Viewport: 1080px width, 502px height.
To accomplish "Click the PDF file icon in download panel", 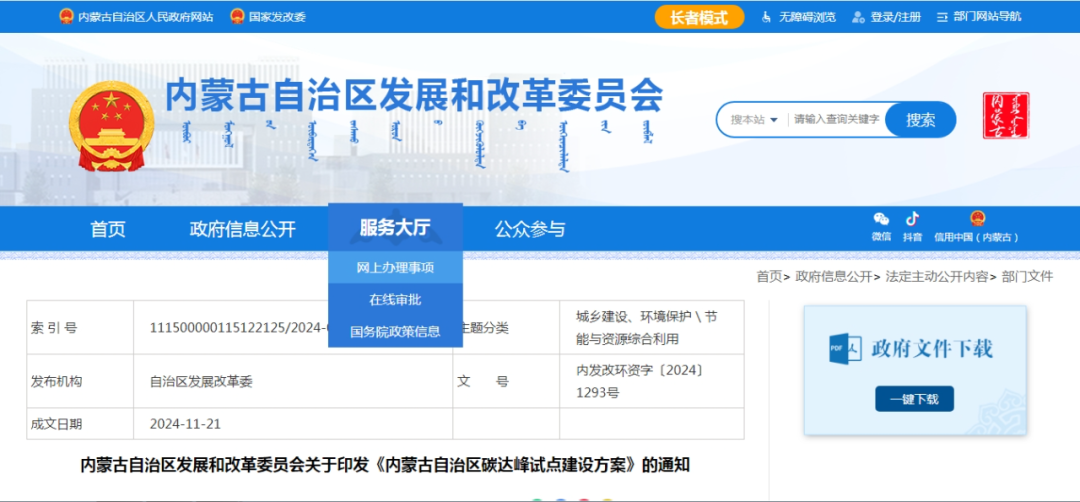I will [845, 347].
